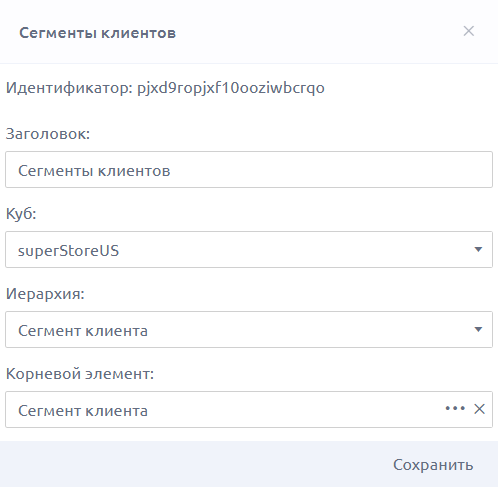This screenshot has height=487, width=498.
Task: Expand the Иерархия dropdown arrow
Action: (478, 329)
